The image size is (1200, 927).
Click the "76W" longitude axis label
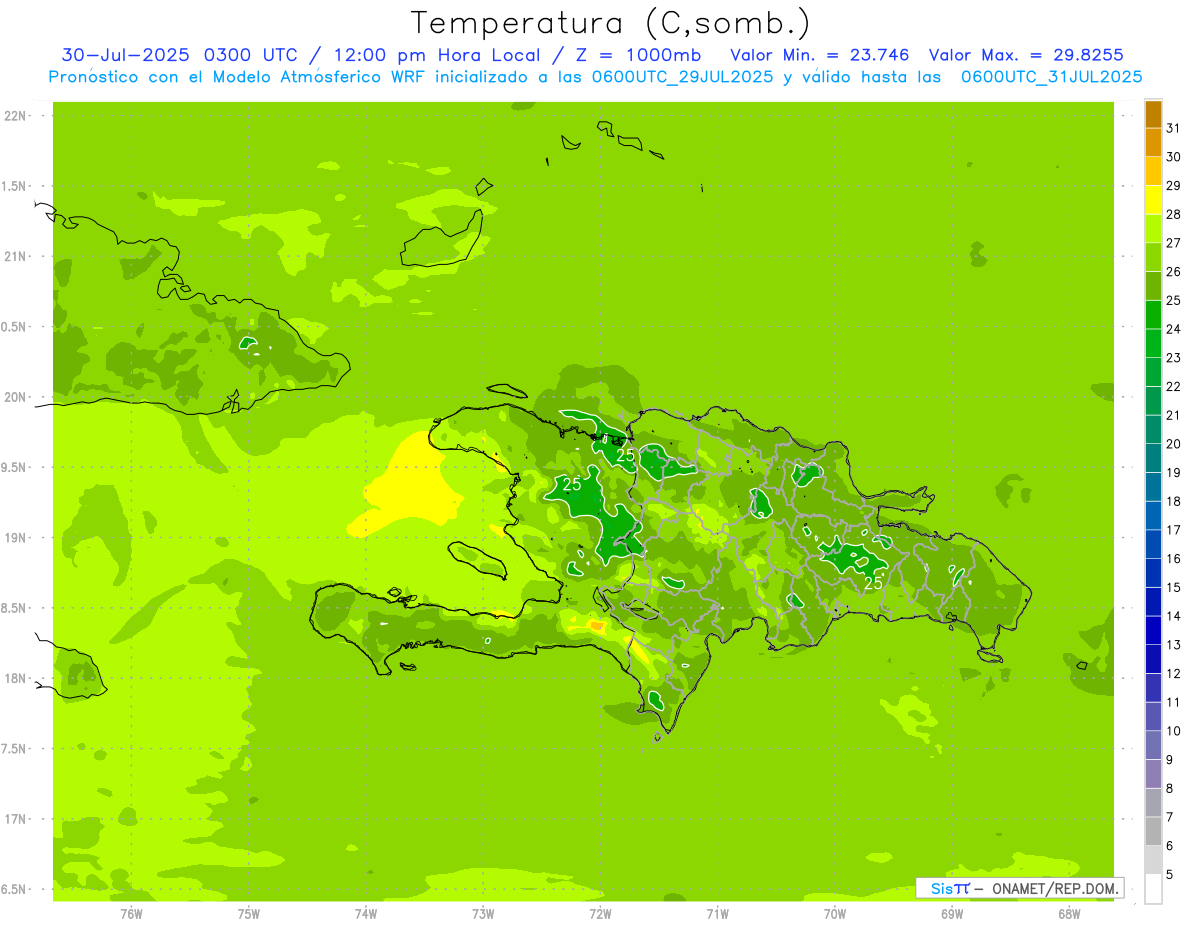[131, 913]
